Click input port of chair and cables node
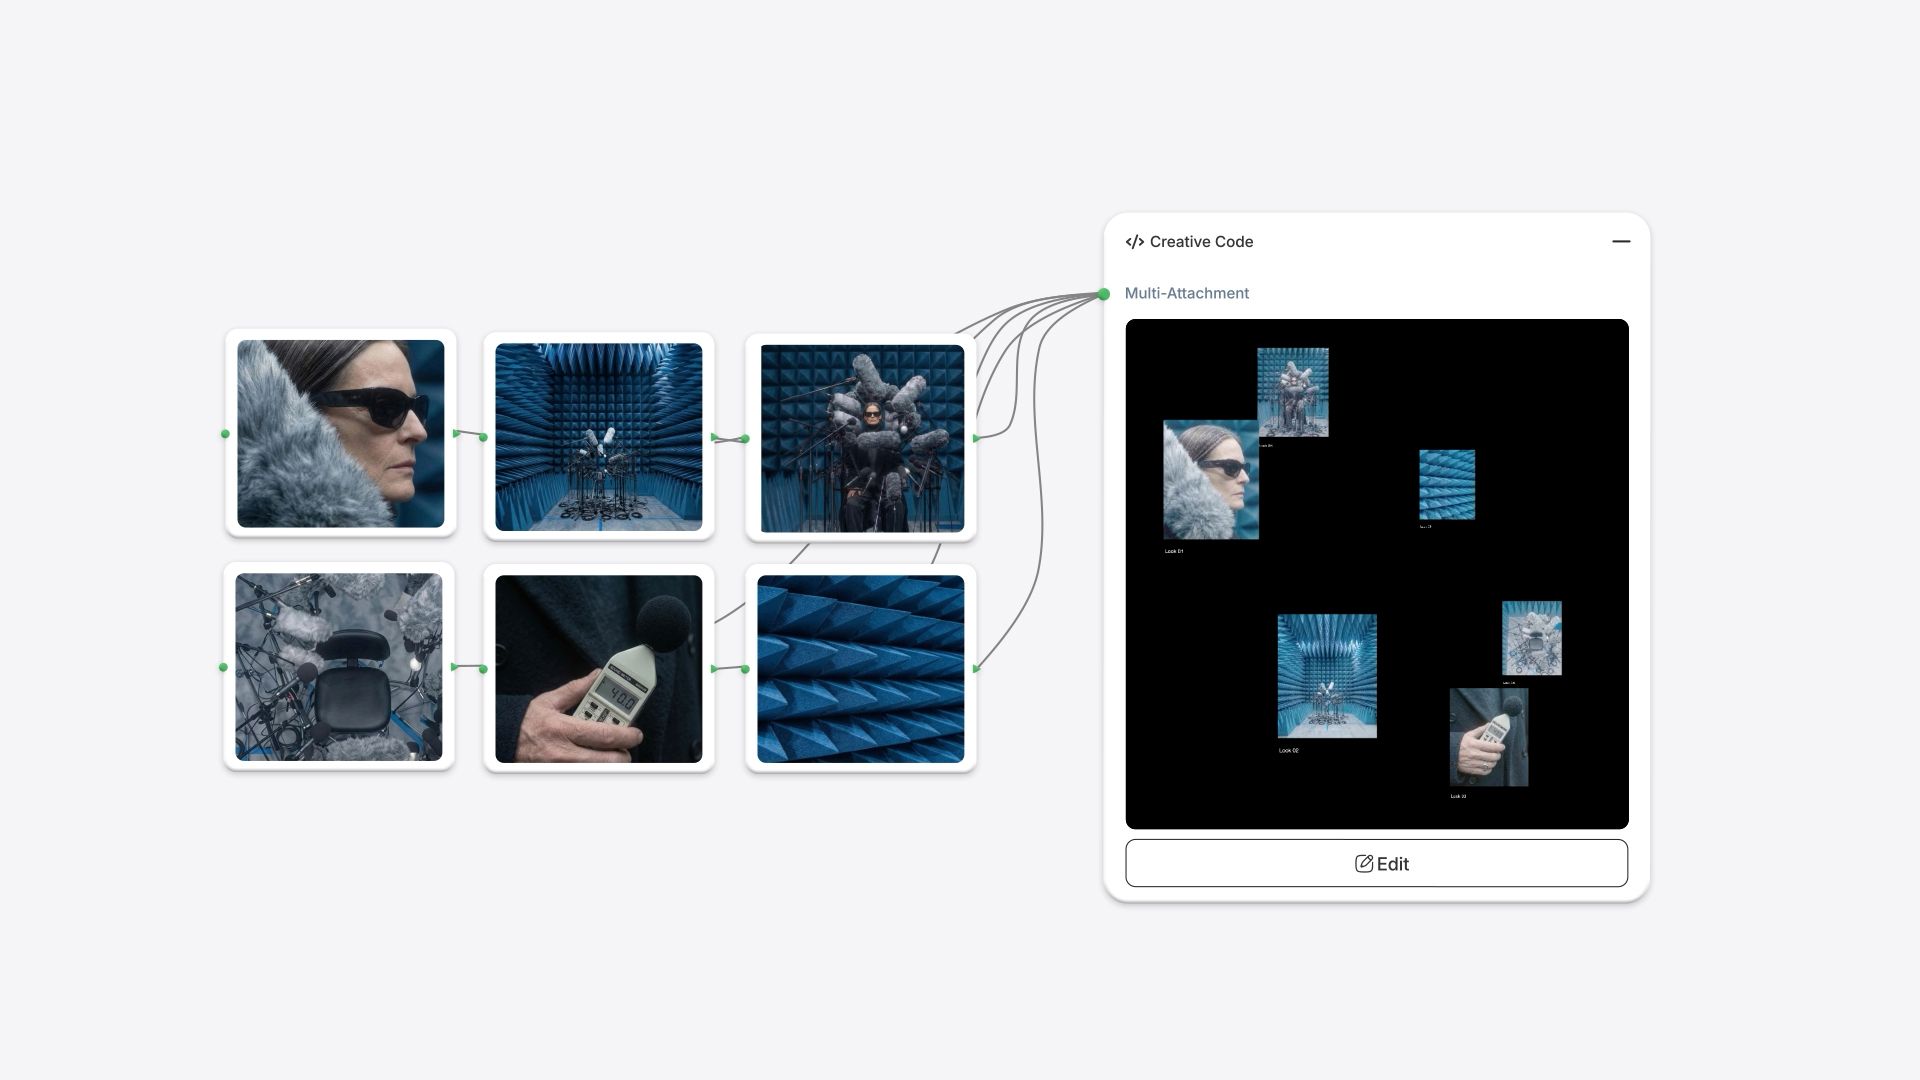 (223, 667)
